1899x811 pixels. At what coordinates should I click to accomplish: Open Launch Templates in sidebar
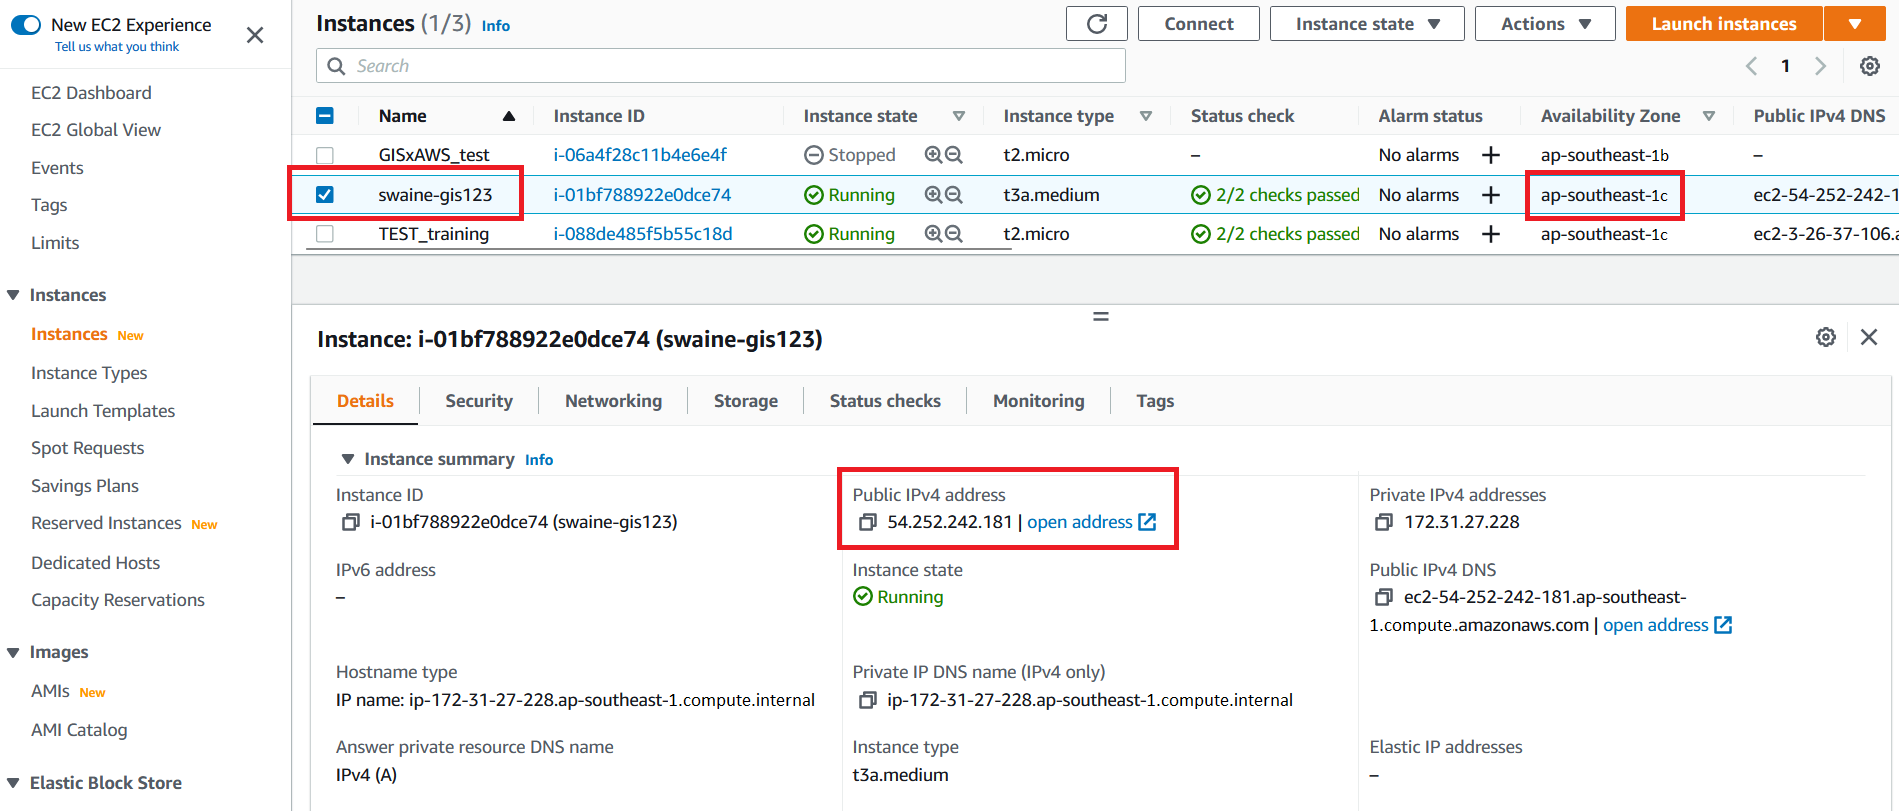coord(103,411)
